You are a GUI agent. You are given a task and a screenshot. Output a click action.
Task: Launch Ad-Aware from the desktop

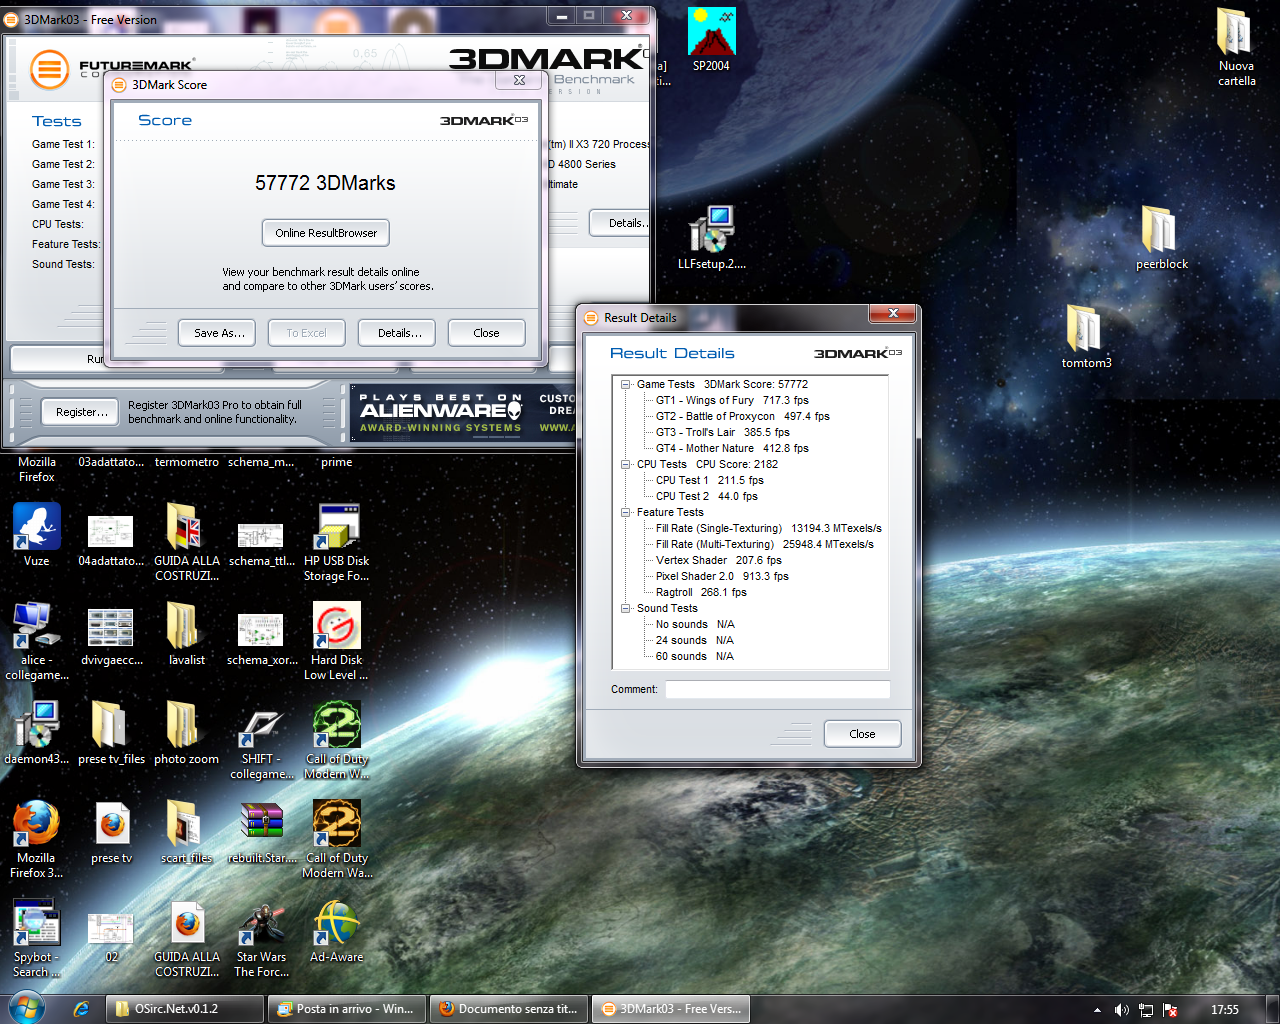(337, 931)
